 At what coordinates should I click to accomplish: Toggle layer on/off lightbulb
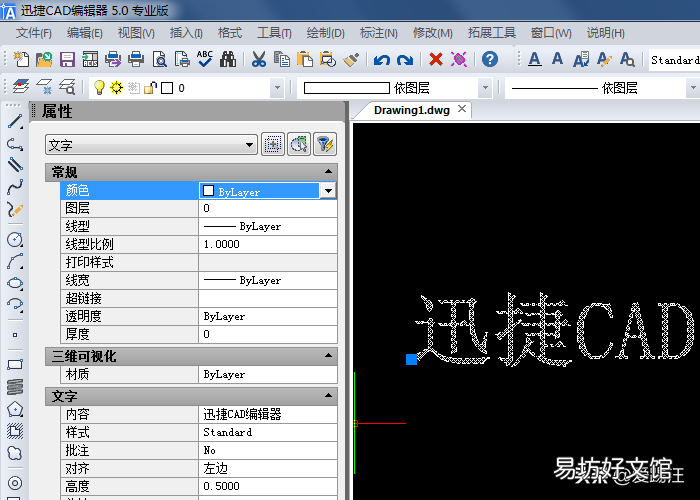[99, 88]
